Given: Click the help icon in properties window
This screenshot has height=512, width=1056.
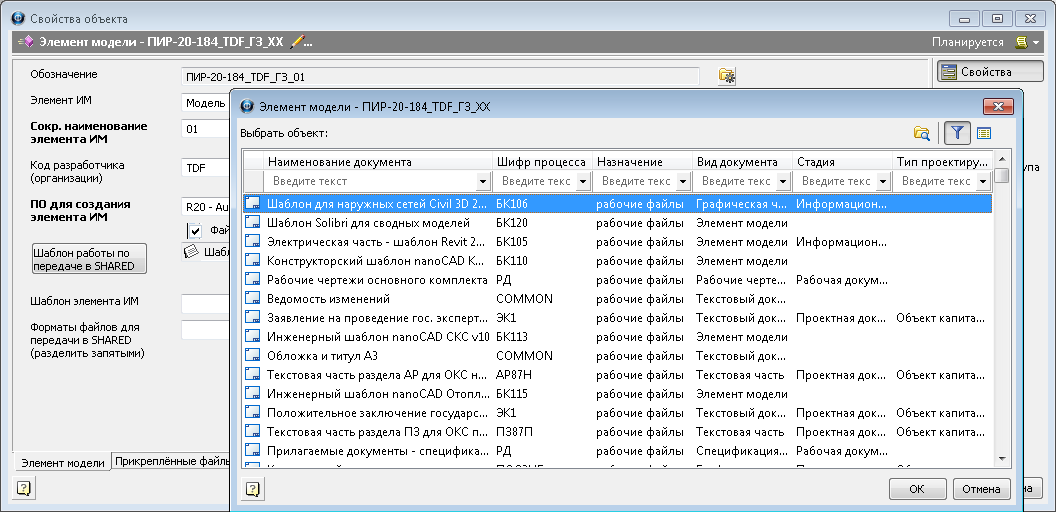Looking at the screenshot, I should click(24, 489).
